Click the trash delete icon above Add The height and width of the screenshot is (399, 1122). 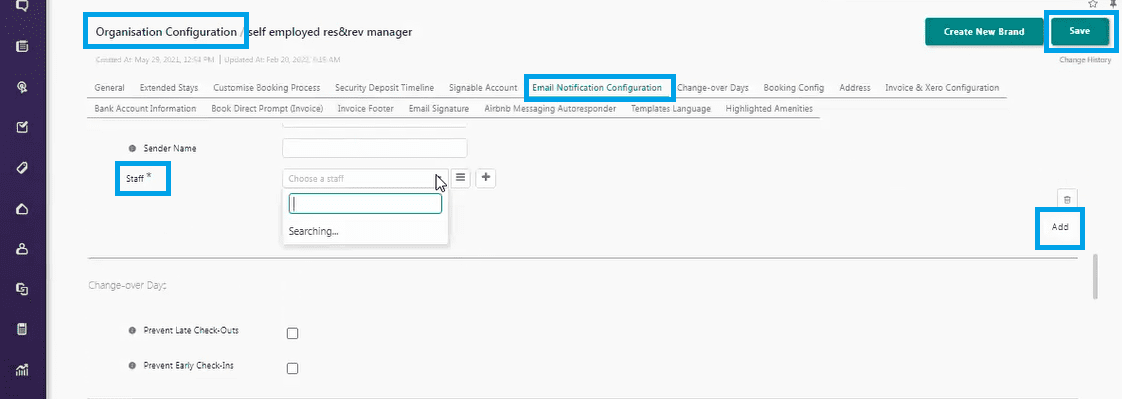[1067, 200]
